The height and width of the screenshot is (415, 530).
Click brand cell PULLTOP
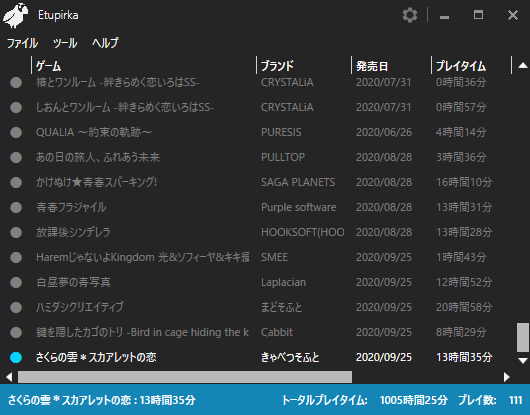pos(283,157)
